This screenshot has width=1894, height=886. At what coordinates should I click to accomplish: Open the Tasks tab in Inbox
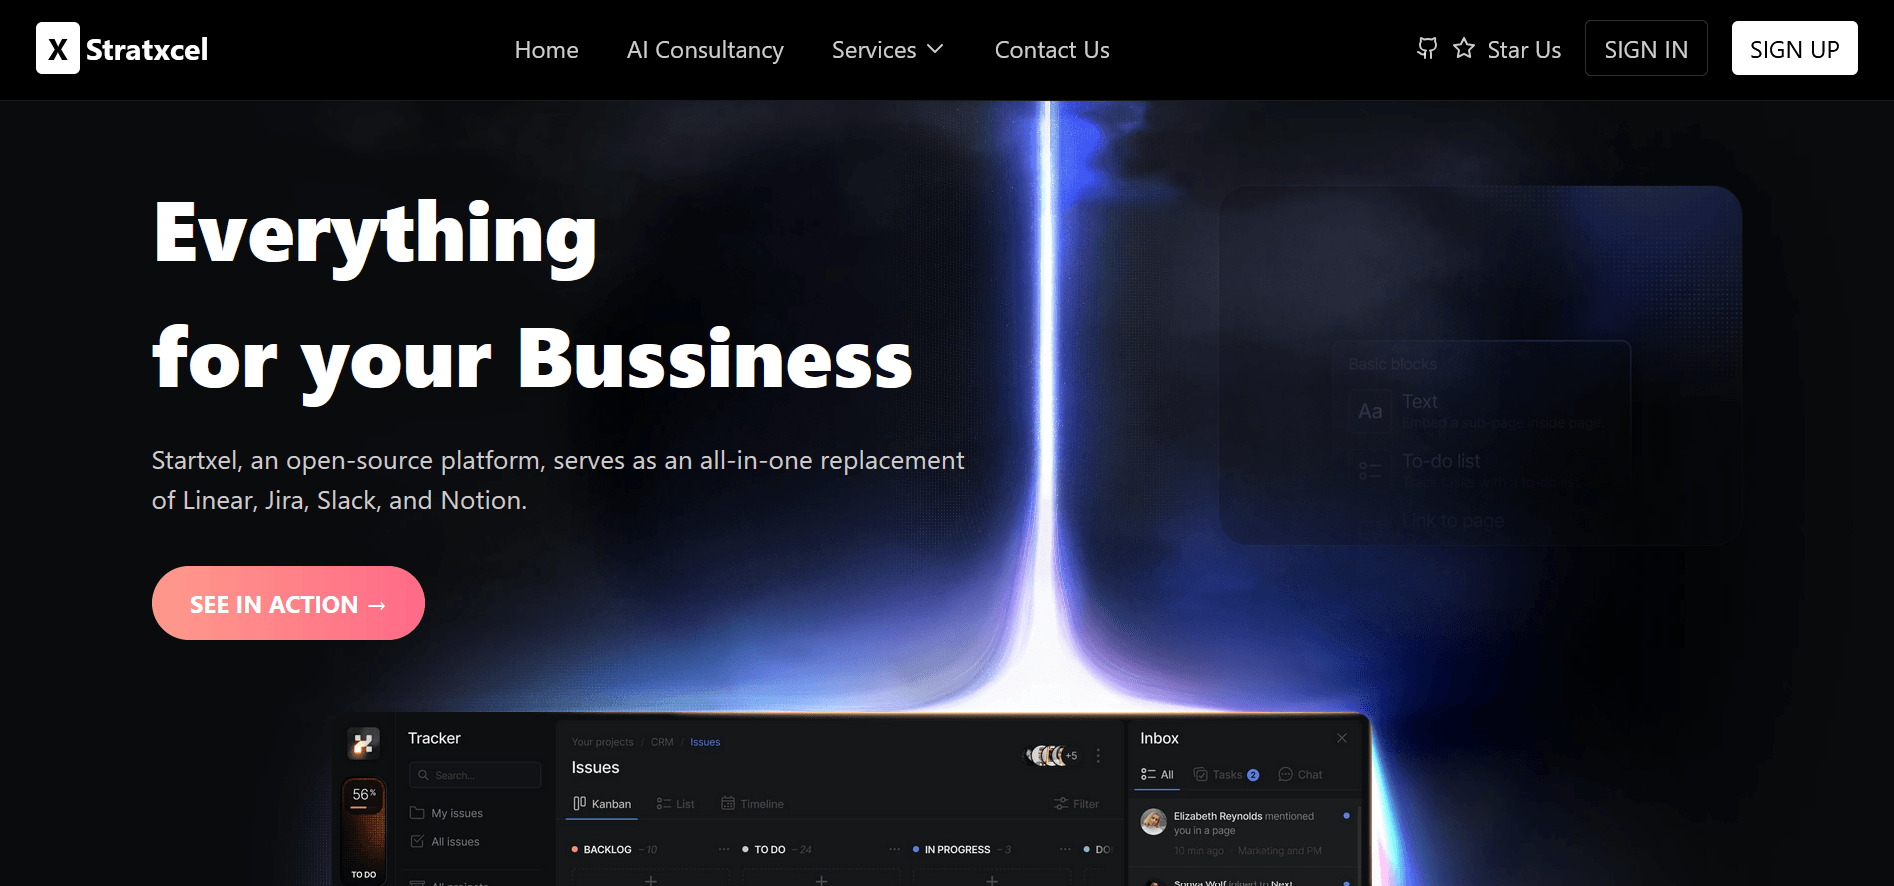(x=1226, y=775)
